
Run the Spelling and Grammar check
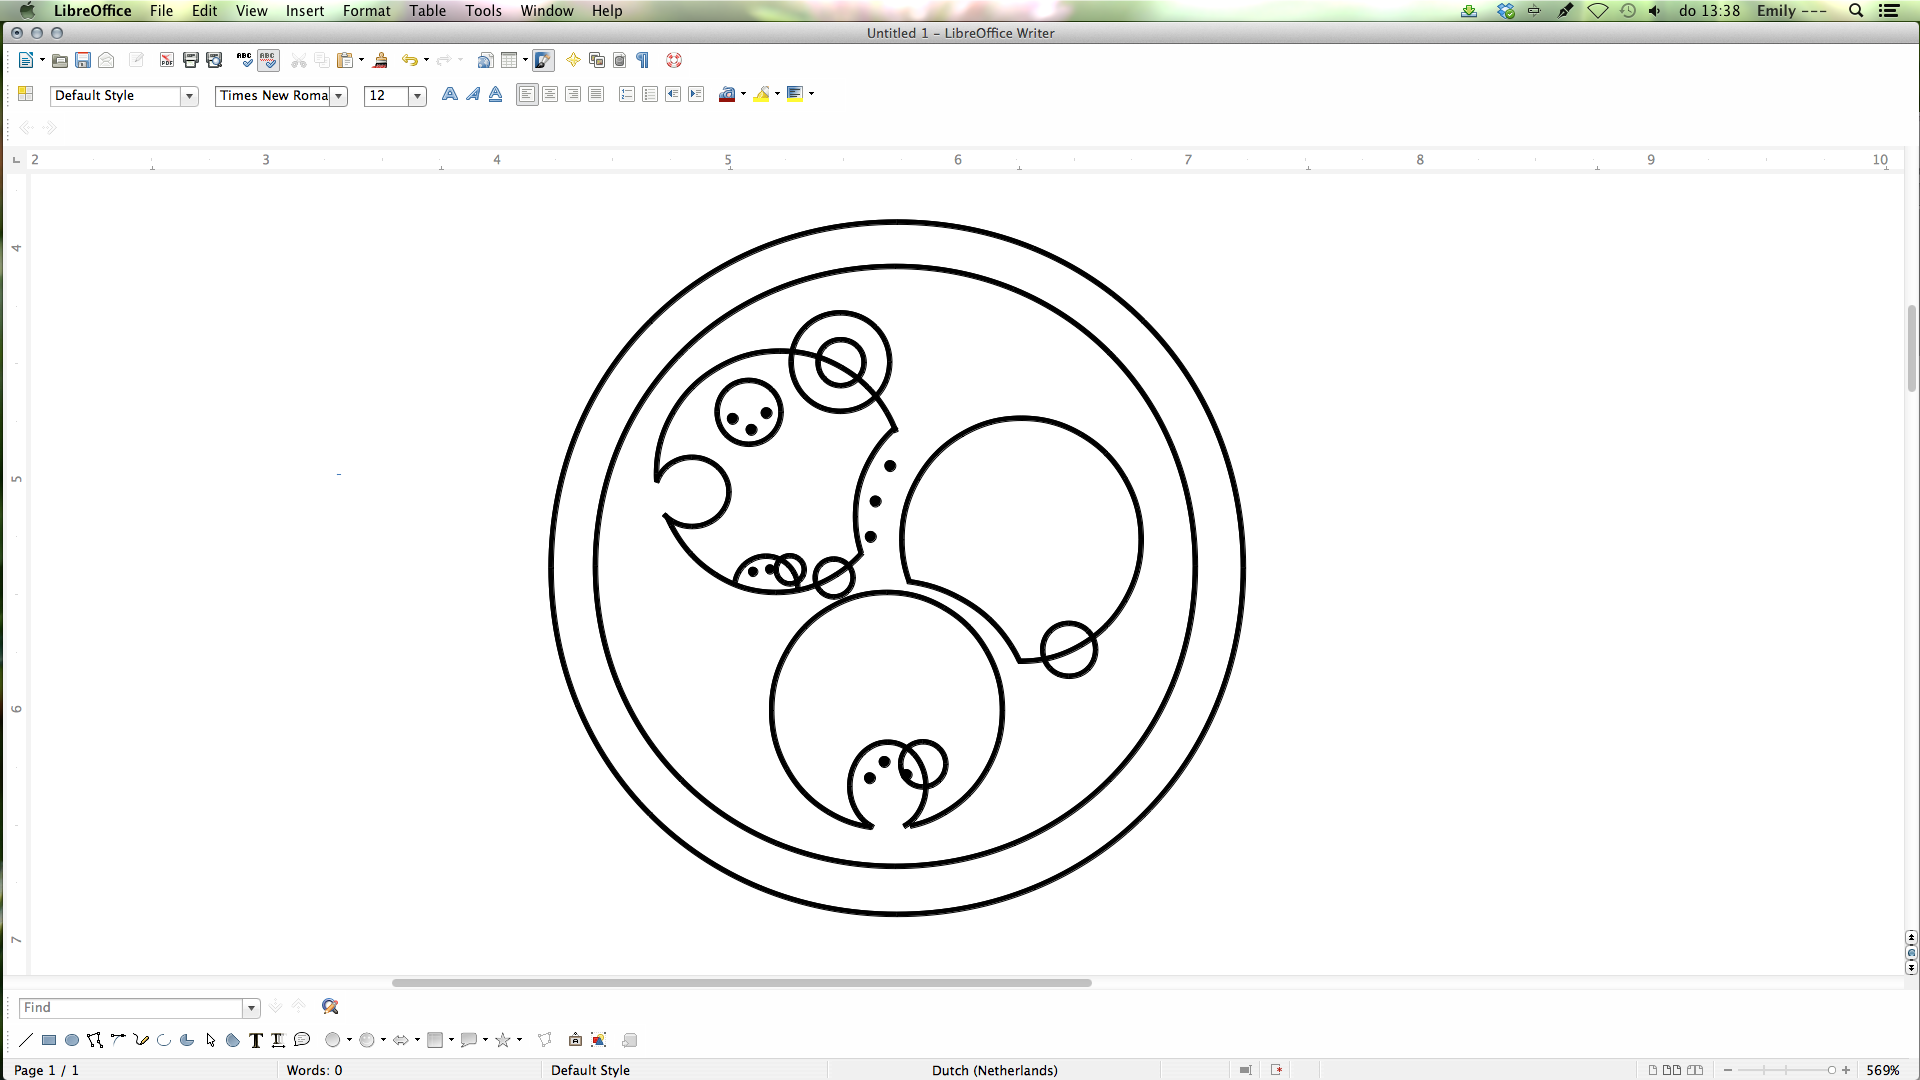245,61
